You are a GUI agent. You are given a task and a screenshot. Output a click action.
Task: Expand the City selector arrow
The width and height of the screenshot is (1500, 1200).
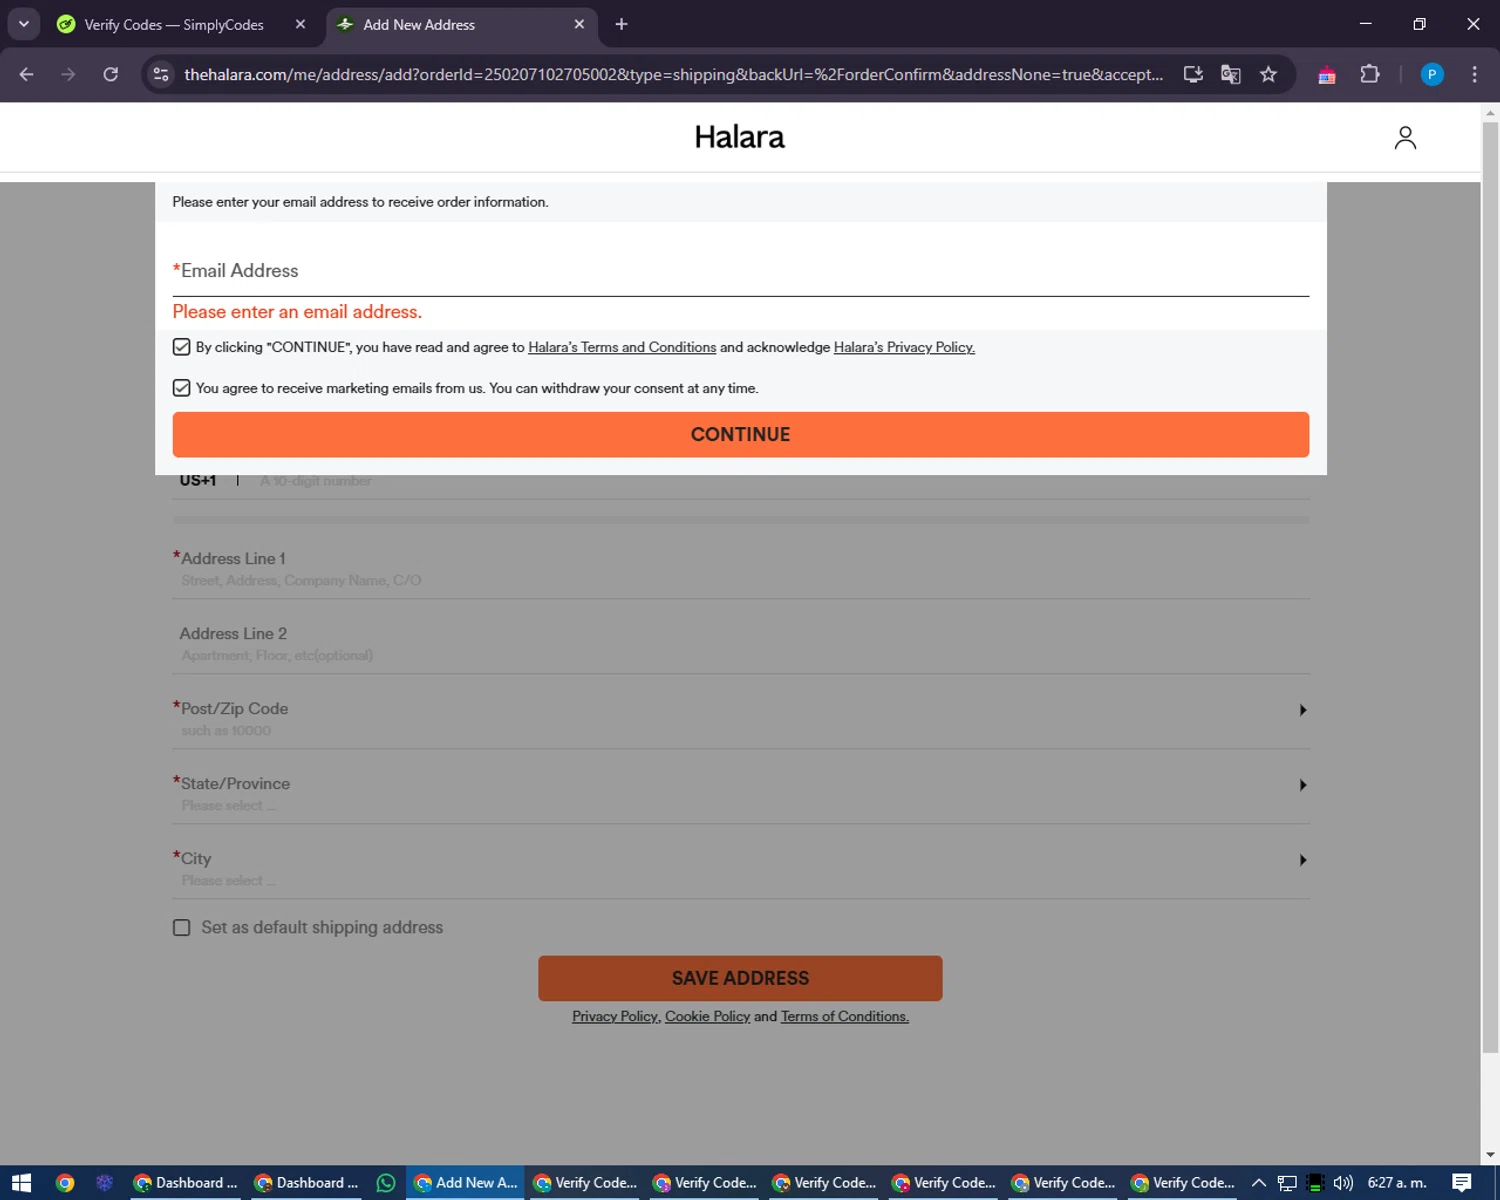(1302, 860)
